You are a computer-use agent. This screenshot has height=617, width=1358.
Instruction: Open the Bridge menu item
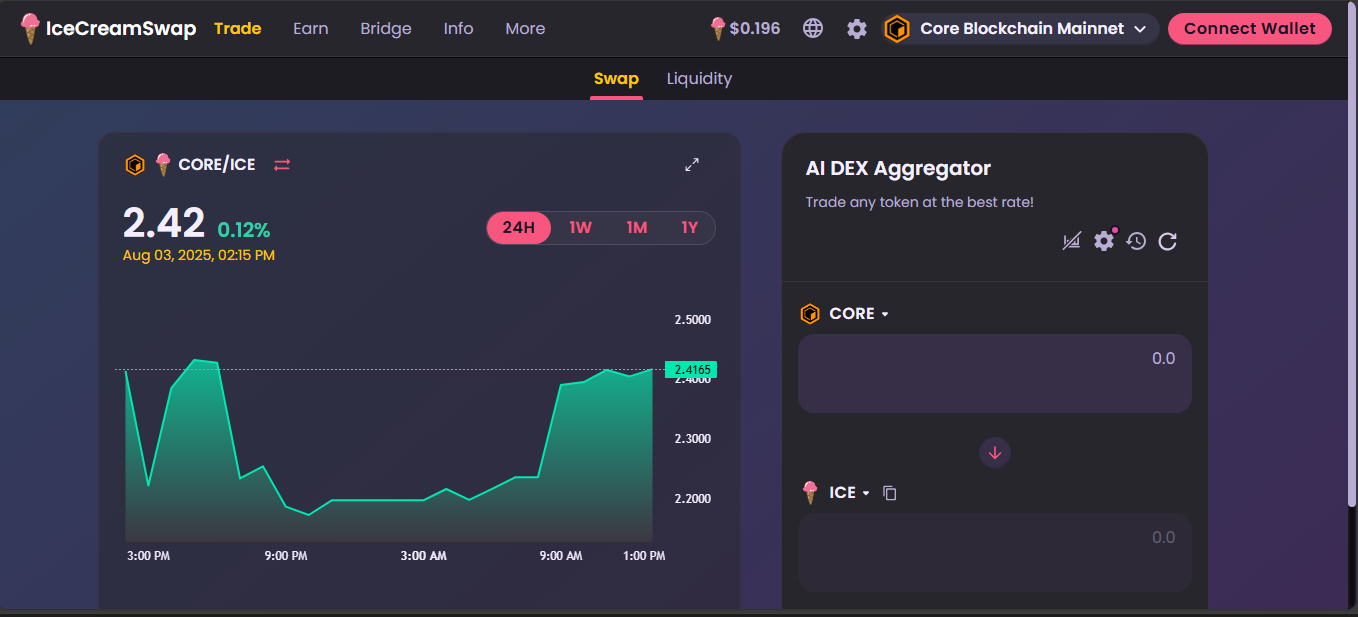point(386,28)
